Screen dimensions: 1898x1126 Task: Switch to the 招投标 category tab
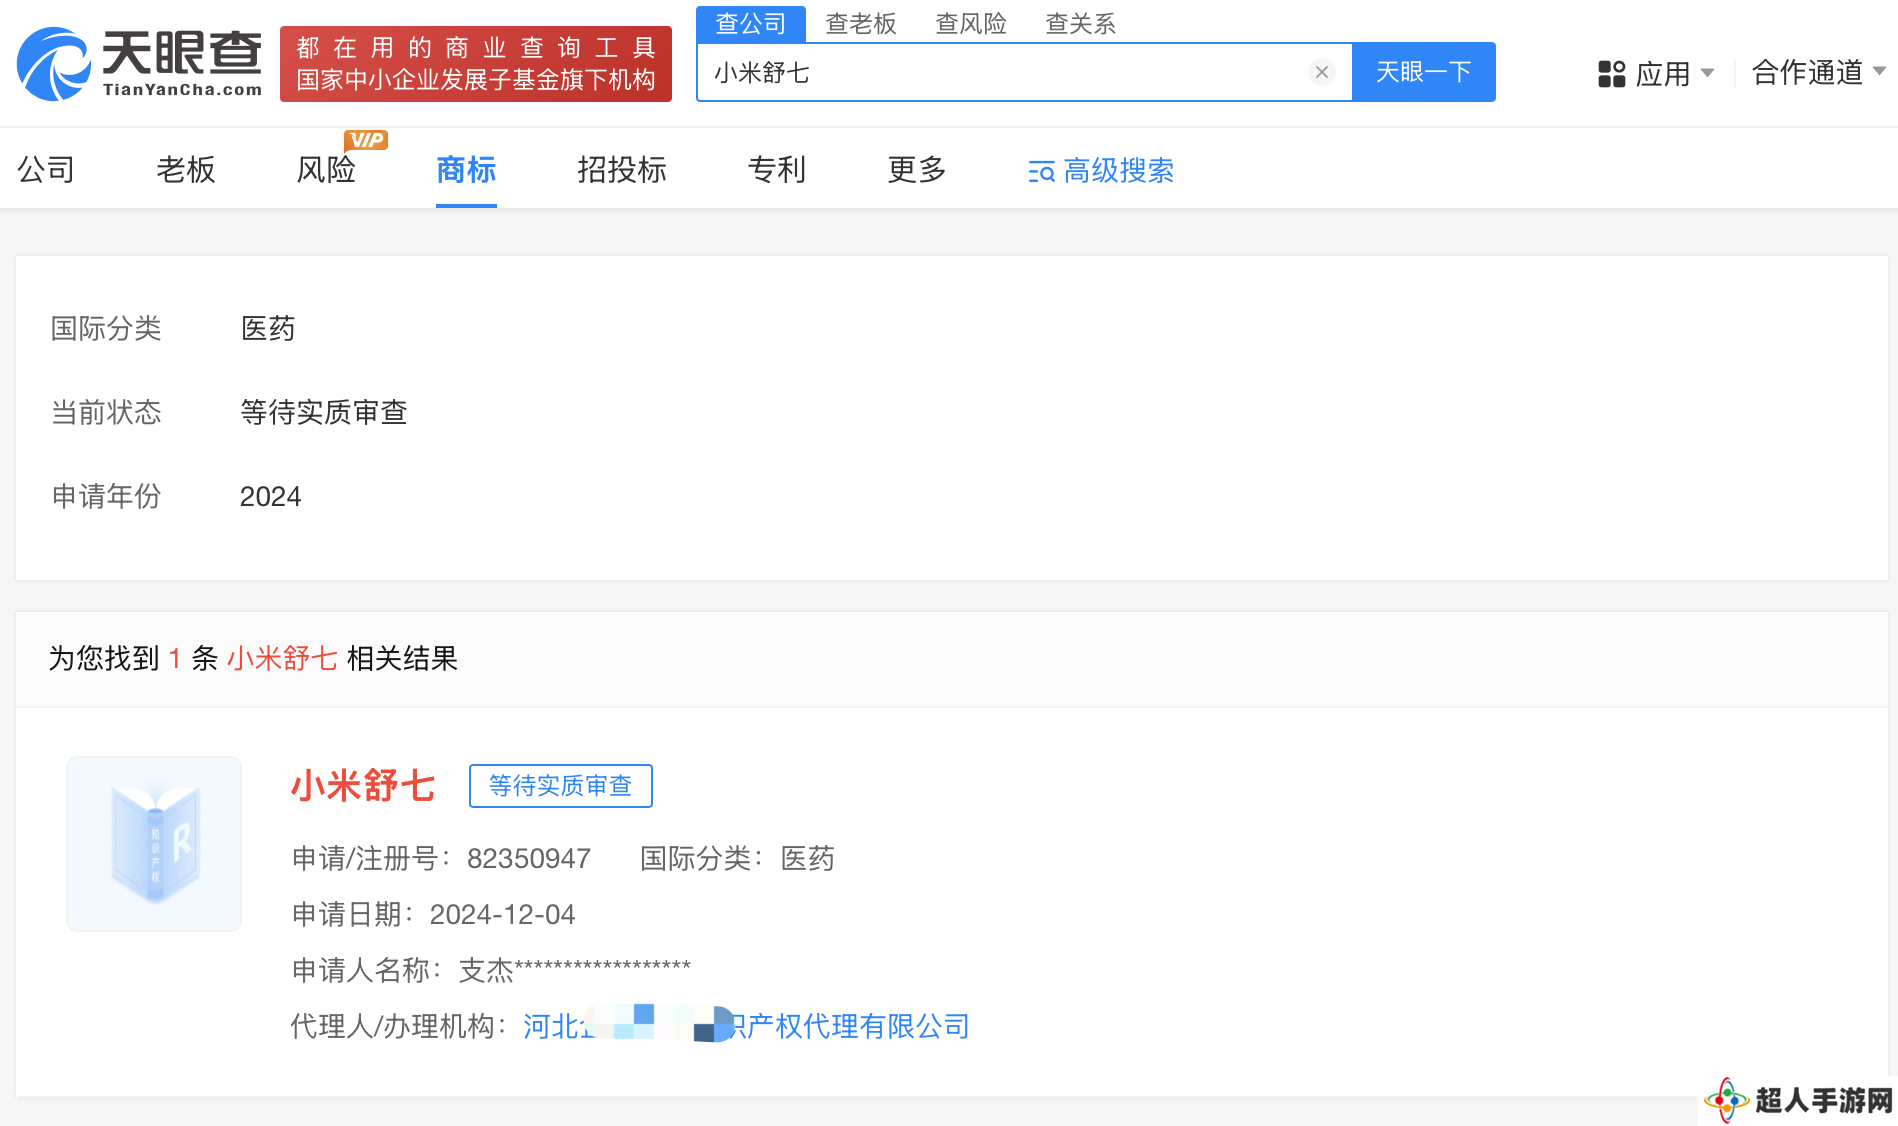[622, 170]
